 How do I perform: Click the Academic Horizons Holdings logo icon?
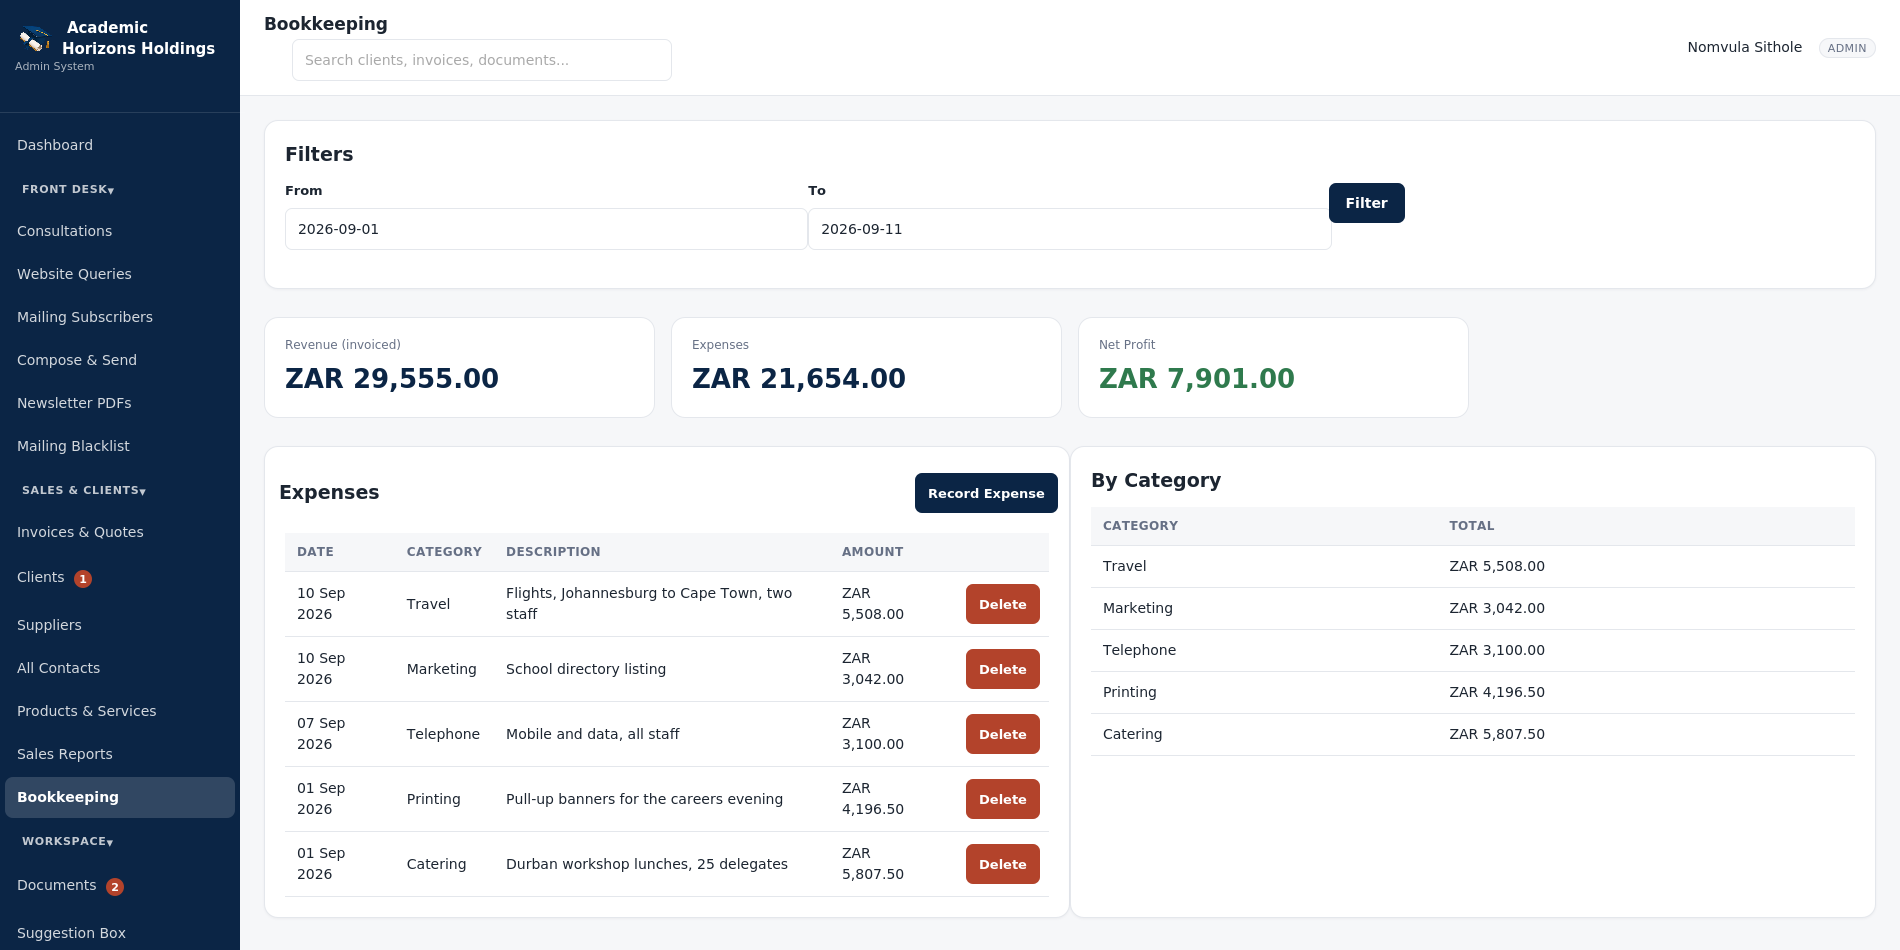(35, 39)
